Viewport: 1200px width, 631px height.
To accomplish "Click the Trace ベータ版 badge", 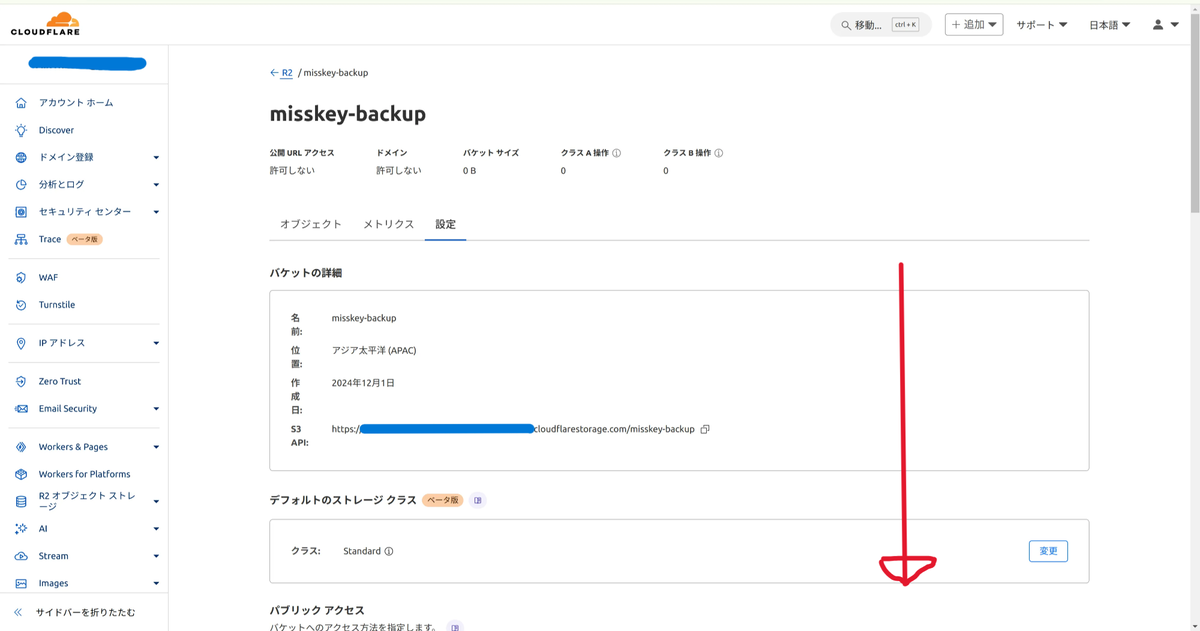I will pyautogui.click(x=85, y=240).
